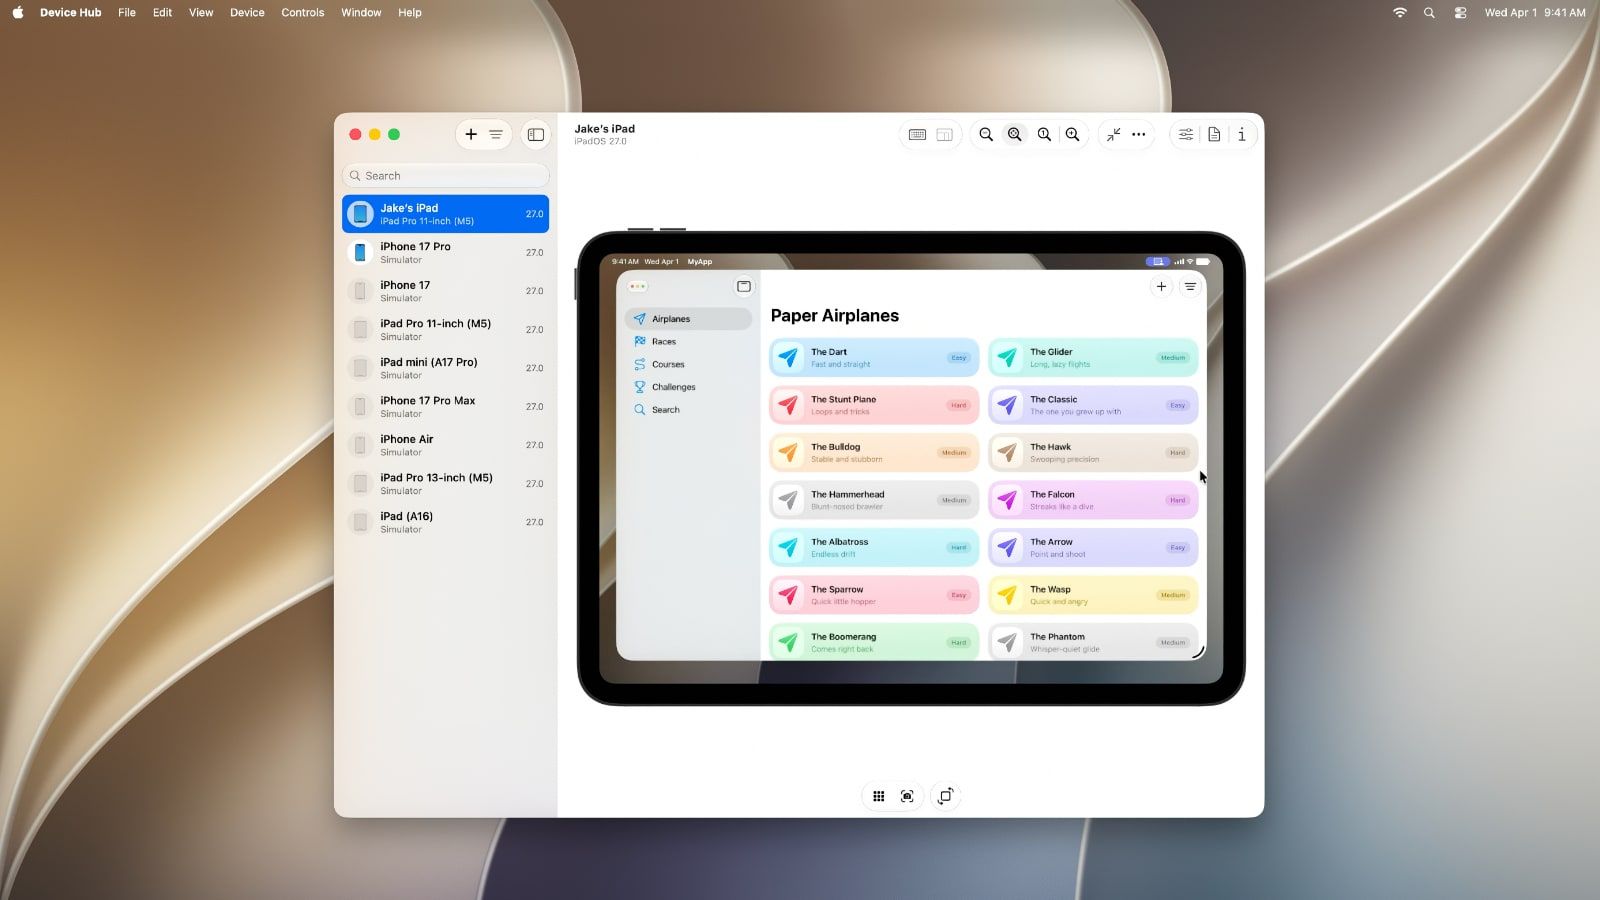Viewport: 1600px width, 900px height.
Task: Open Control Center in menu bar
Action: pyautogui.click(x=1460, y=13)
